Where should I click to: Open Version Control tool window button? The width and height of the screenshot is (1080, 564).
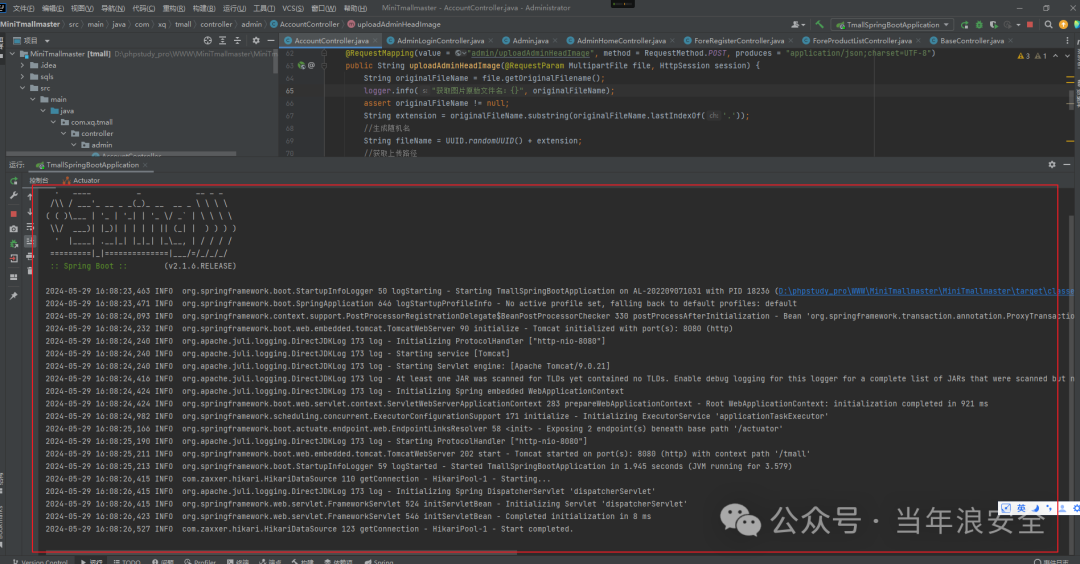[40, 561]
